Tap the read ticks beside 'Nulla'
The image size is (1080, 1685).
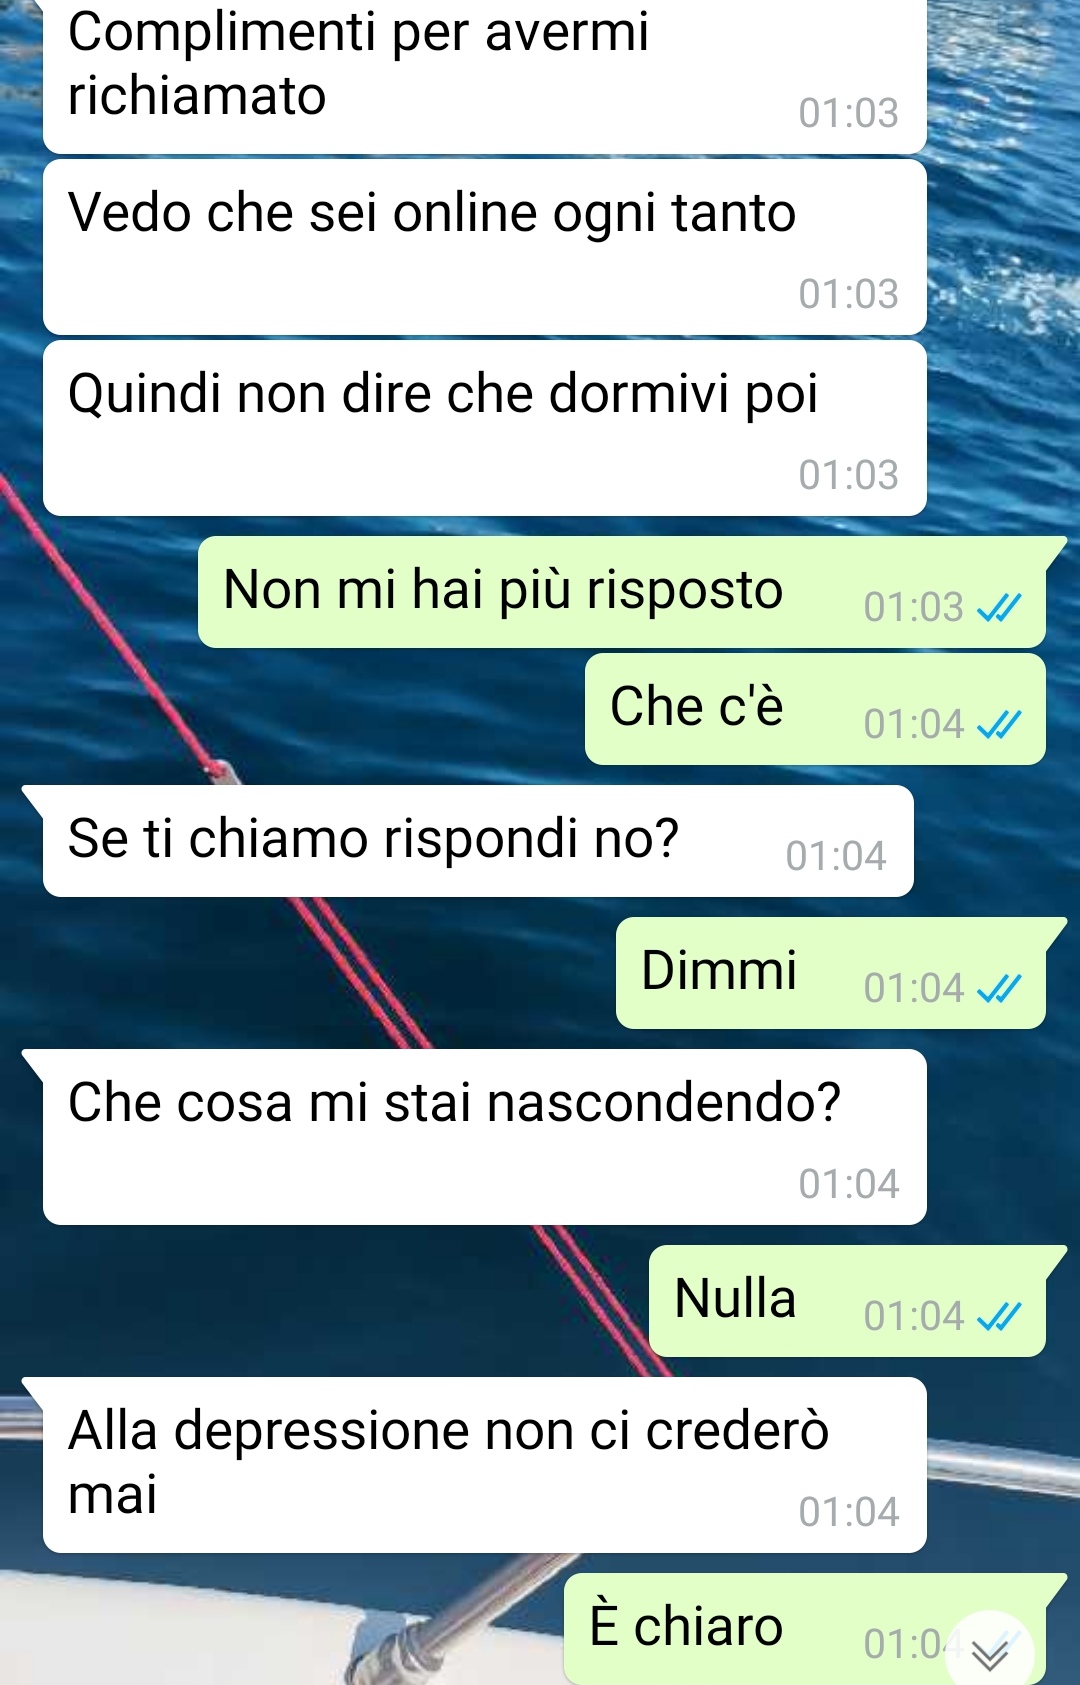point(999,1316)
